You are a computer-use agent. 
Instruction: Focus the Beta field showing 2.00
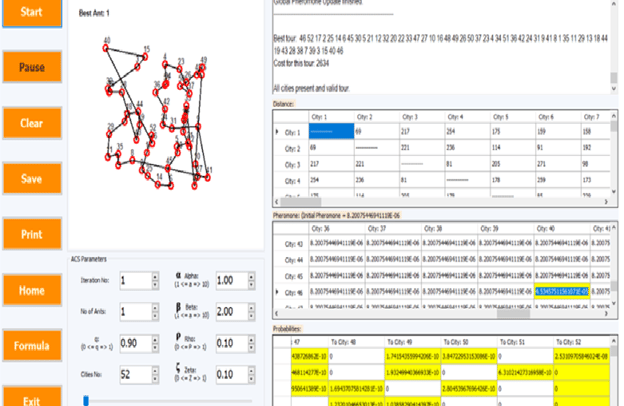(x=232, y=312)
